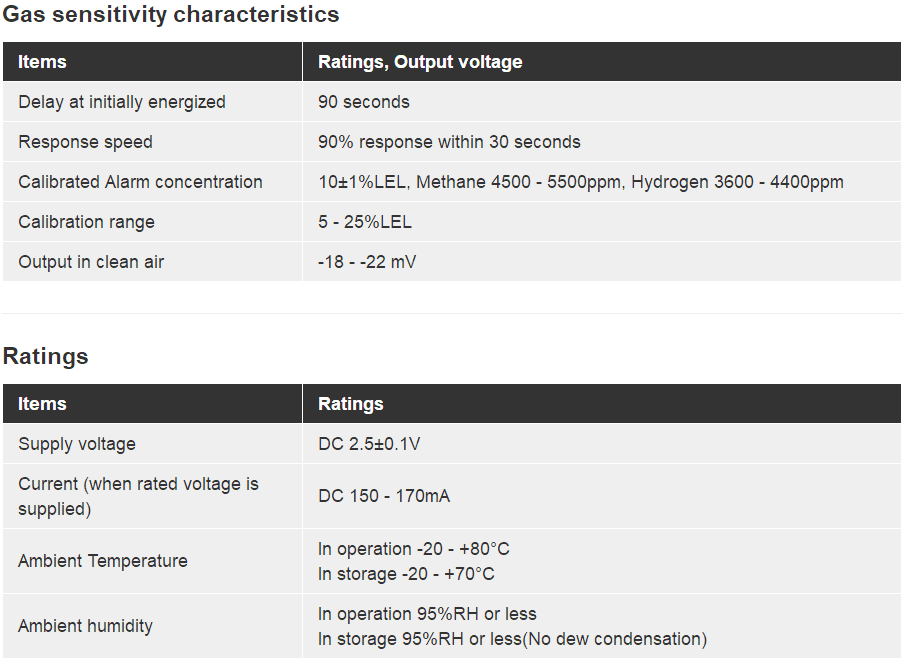Select the Calibrated Alarm concentration label
Image resolution: width=906 pixels, height=664 pixels.
click(140, 182)
